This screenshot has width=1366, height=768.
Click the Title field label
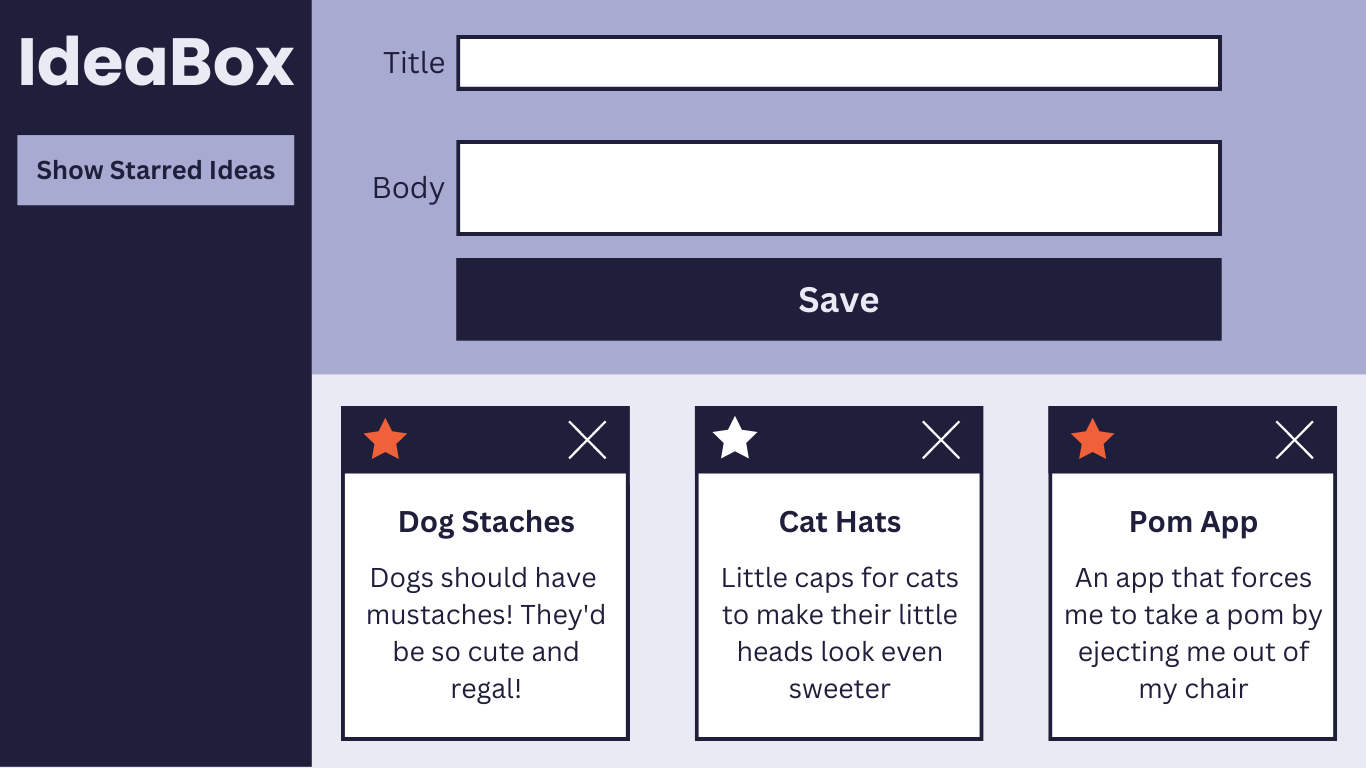coord(414,63)
